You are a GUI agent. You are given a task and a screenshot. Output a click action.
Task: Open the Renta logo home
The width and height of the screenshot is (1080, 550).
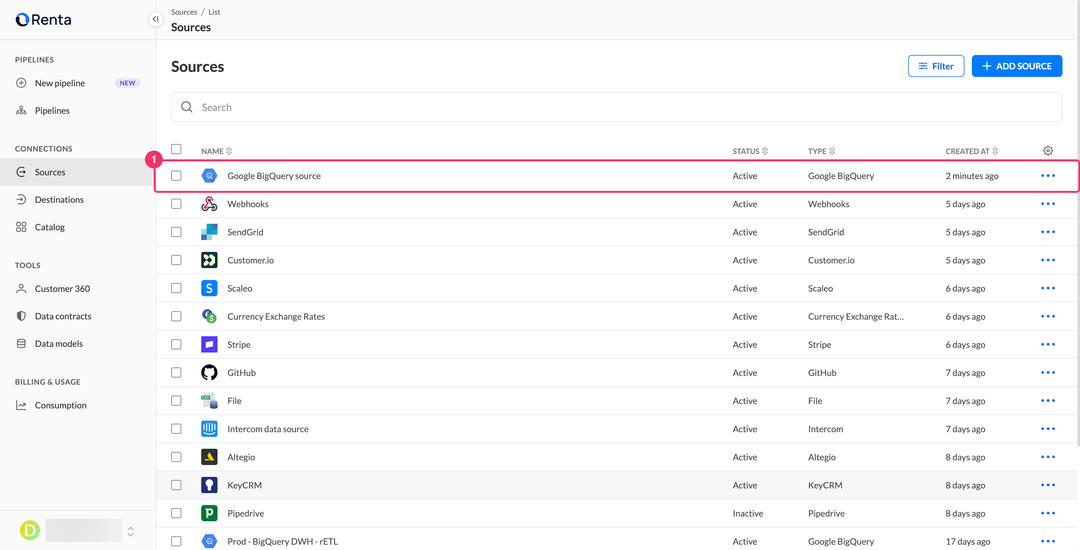[43, 19]
